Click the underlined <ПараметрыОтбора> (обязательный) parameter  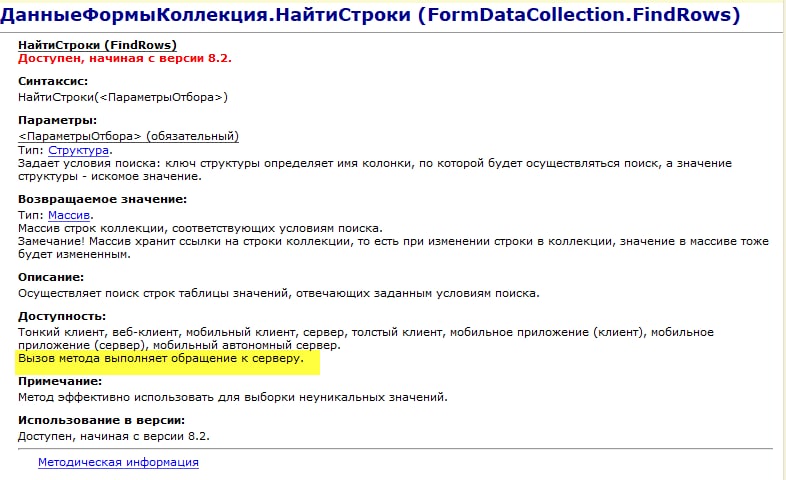pos(128,136)
